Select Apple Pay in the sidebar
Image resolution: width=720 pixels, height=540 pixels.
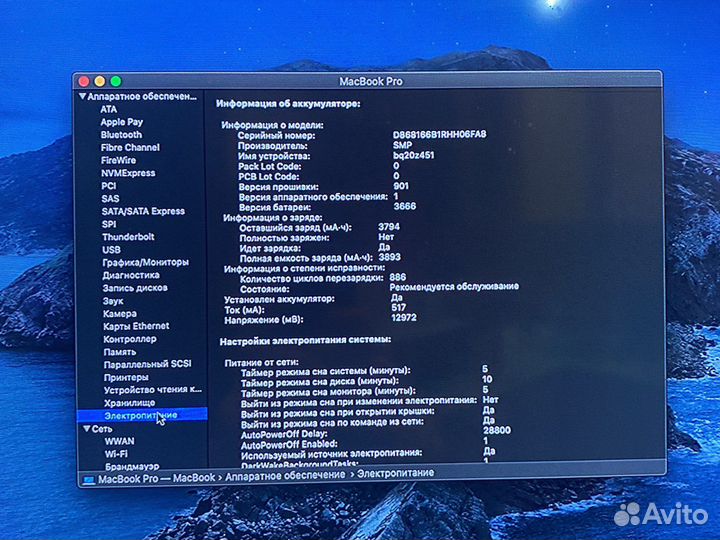click(122, 122)
